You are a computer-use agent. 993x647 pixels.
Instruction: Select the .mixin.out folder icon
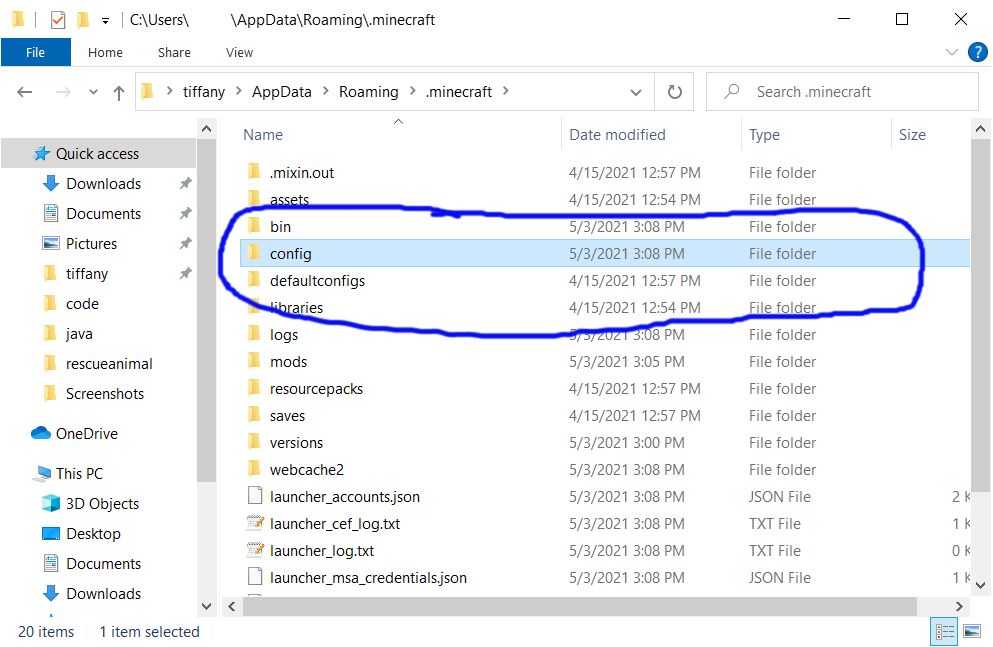pos(254,172)
